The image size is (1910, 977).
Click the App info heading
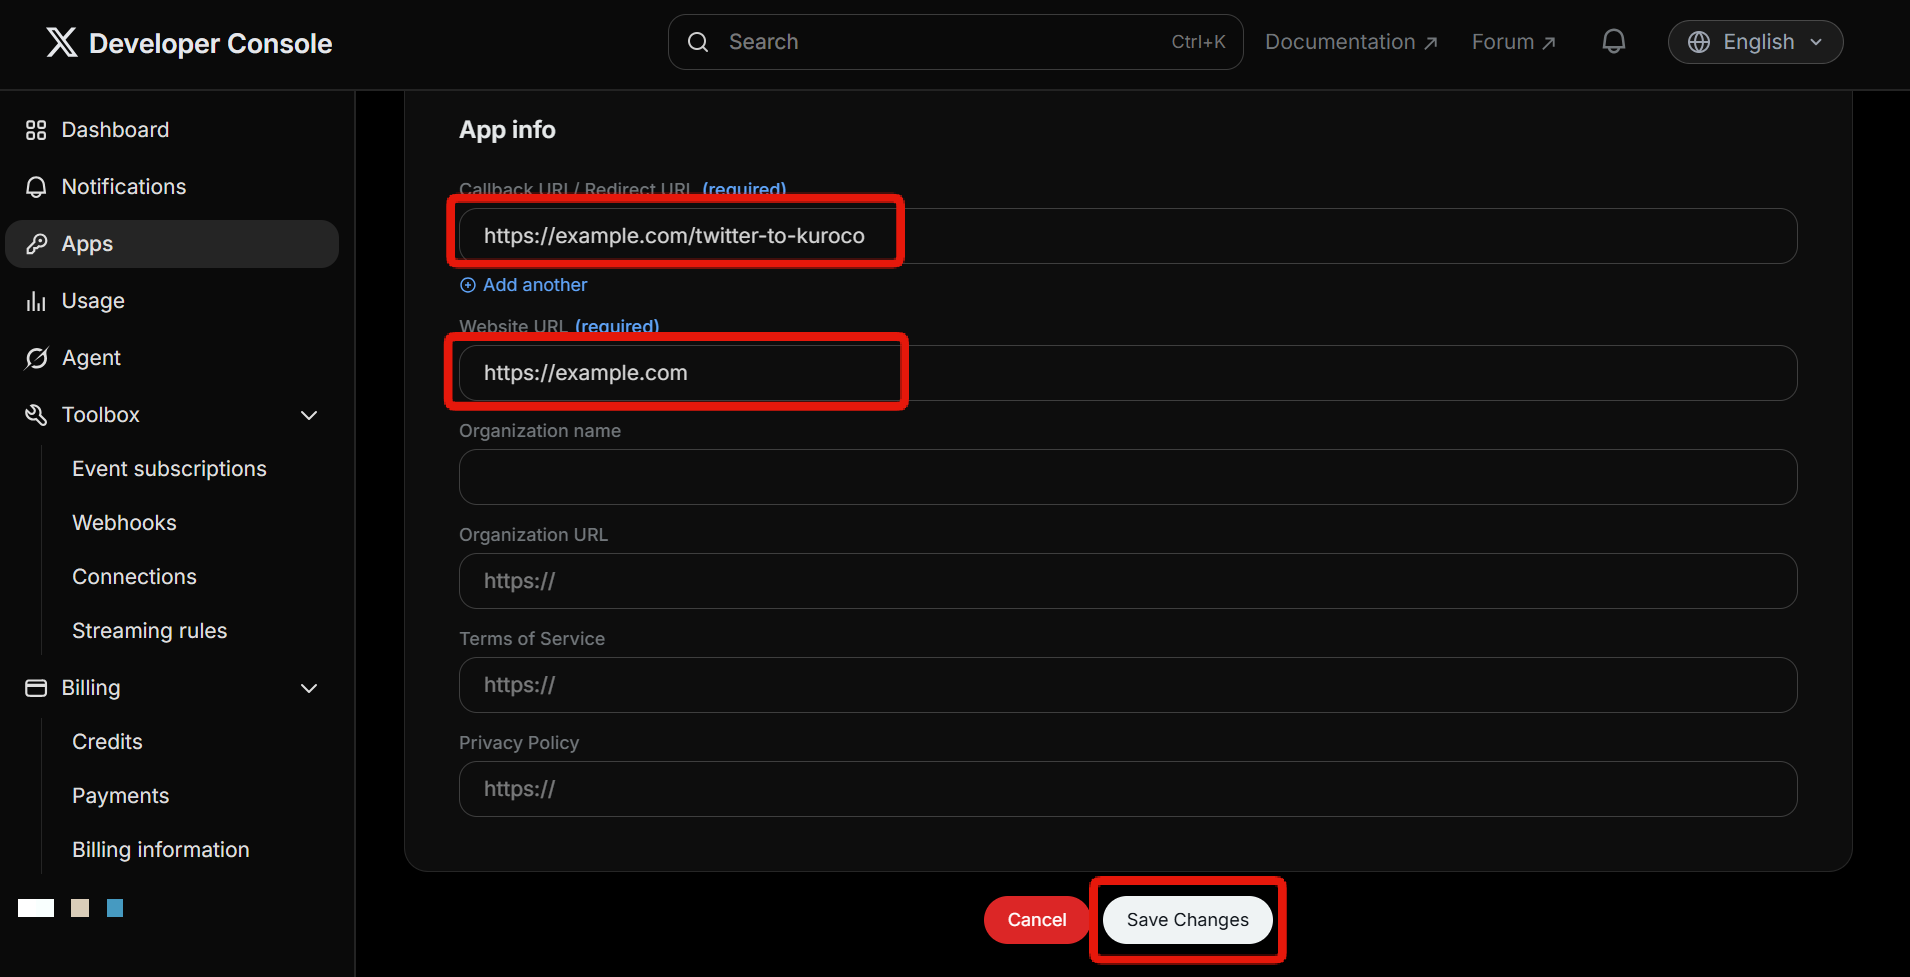(x=507, y=130)
